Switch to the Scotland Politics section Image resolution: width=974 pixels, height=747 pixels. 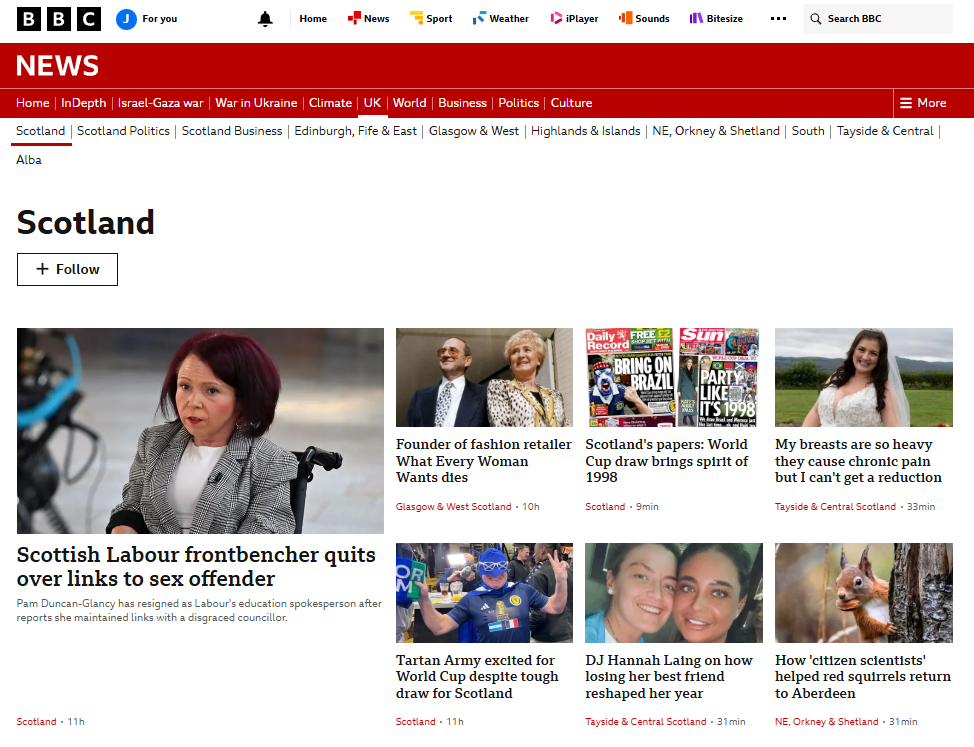point(123,131)
